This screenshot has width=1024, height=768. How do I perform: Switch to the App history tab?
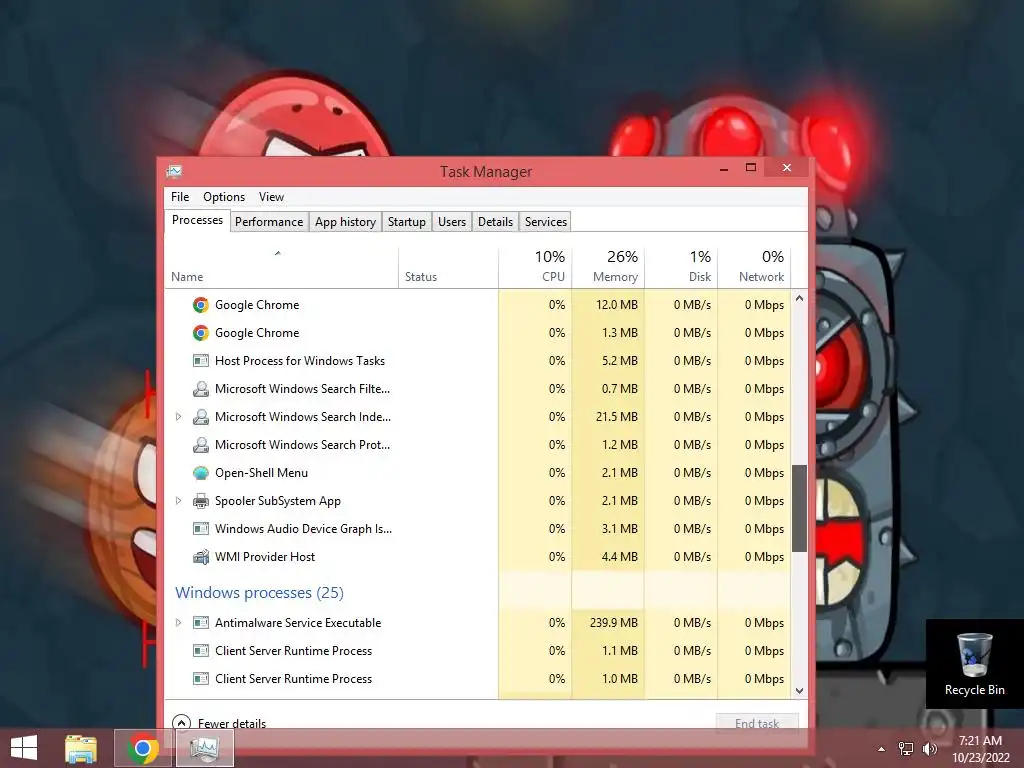point(345,221)
